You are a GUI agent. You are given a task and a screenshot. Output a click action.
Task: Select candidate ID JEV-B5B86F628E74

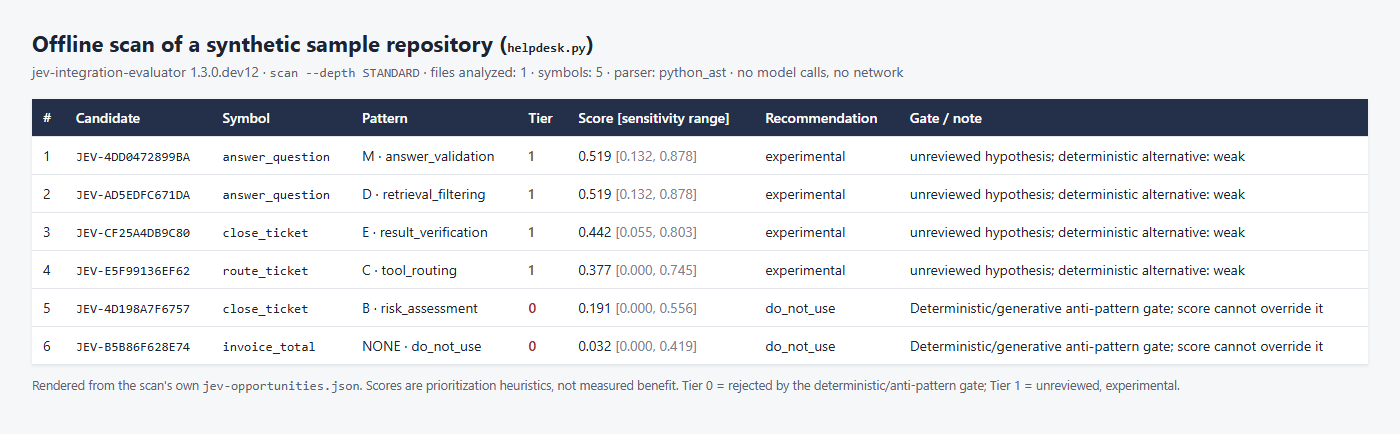[x=133, y=347]
